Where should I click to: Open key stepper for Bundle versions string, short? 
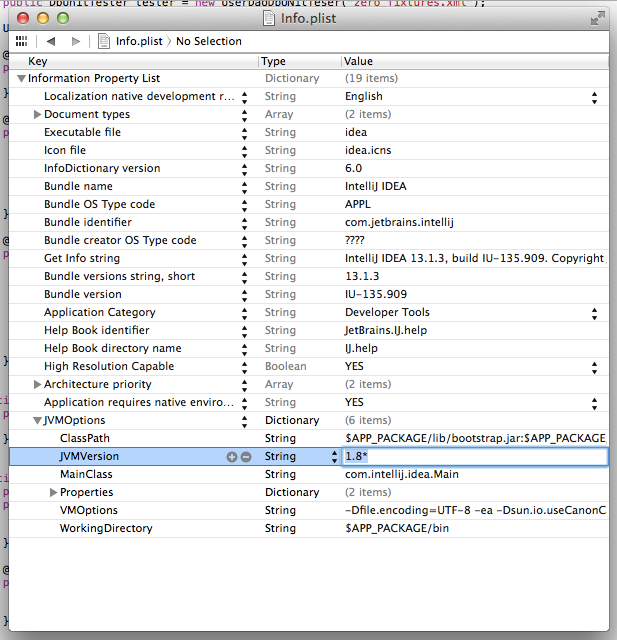click(x=244, y=278)
